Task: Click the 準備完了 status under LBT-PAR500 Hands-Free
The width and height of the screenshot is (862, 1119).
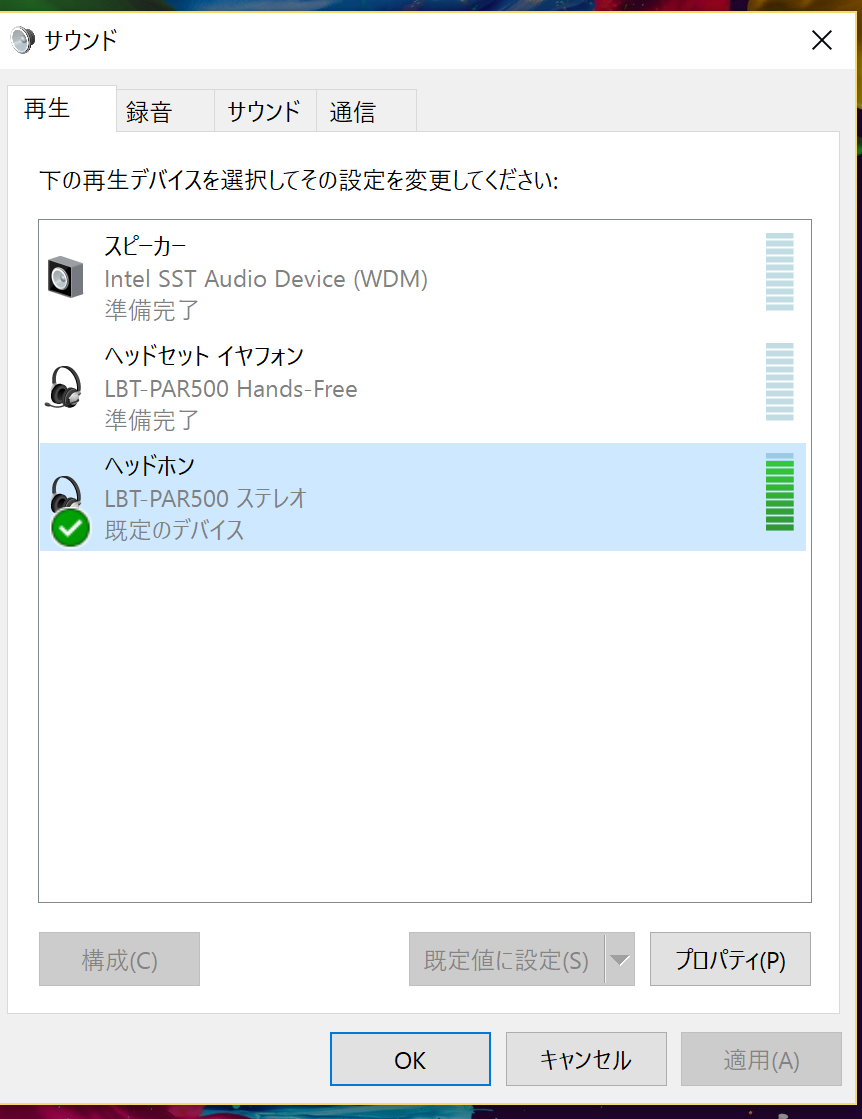Action: [151, 420]
